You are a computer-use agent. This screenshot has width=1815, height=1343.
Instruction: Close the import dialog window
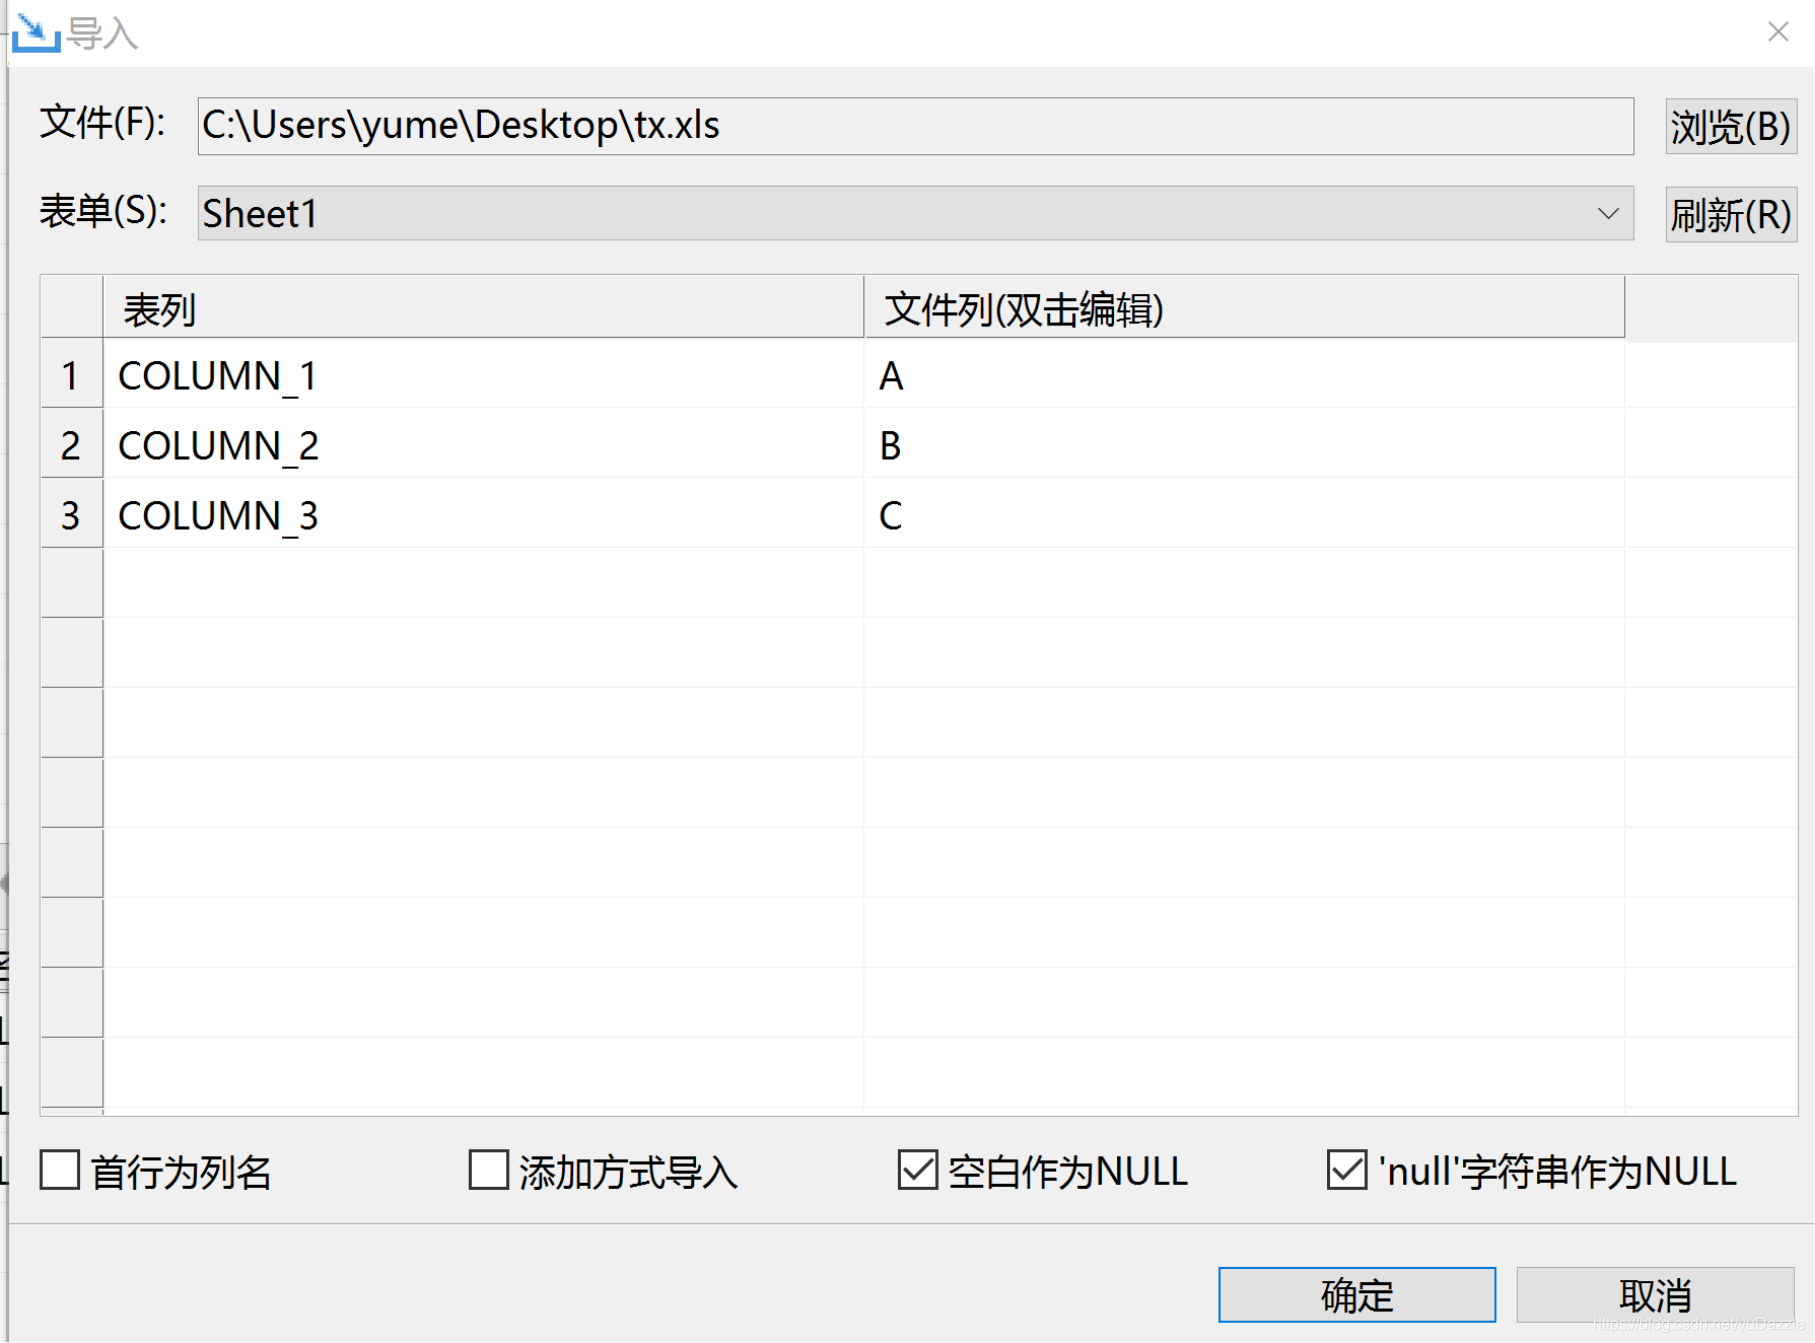pyautogui.click(x=1777, y=32)
